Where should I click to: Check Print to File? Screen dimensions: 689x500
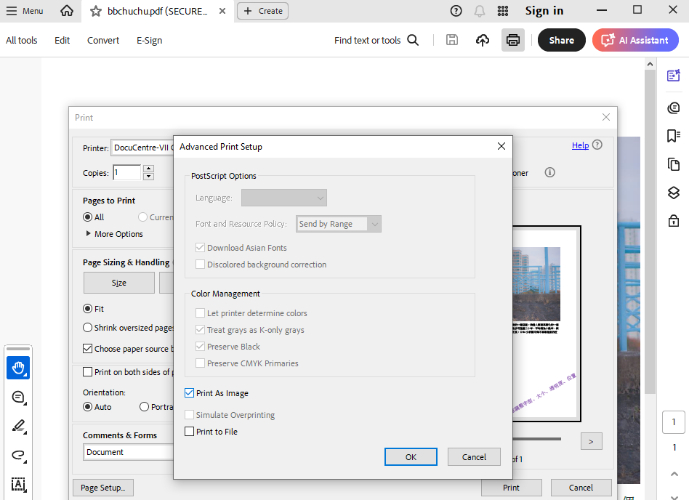coord(189,431)
